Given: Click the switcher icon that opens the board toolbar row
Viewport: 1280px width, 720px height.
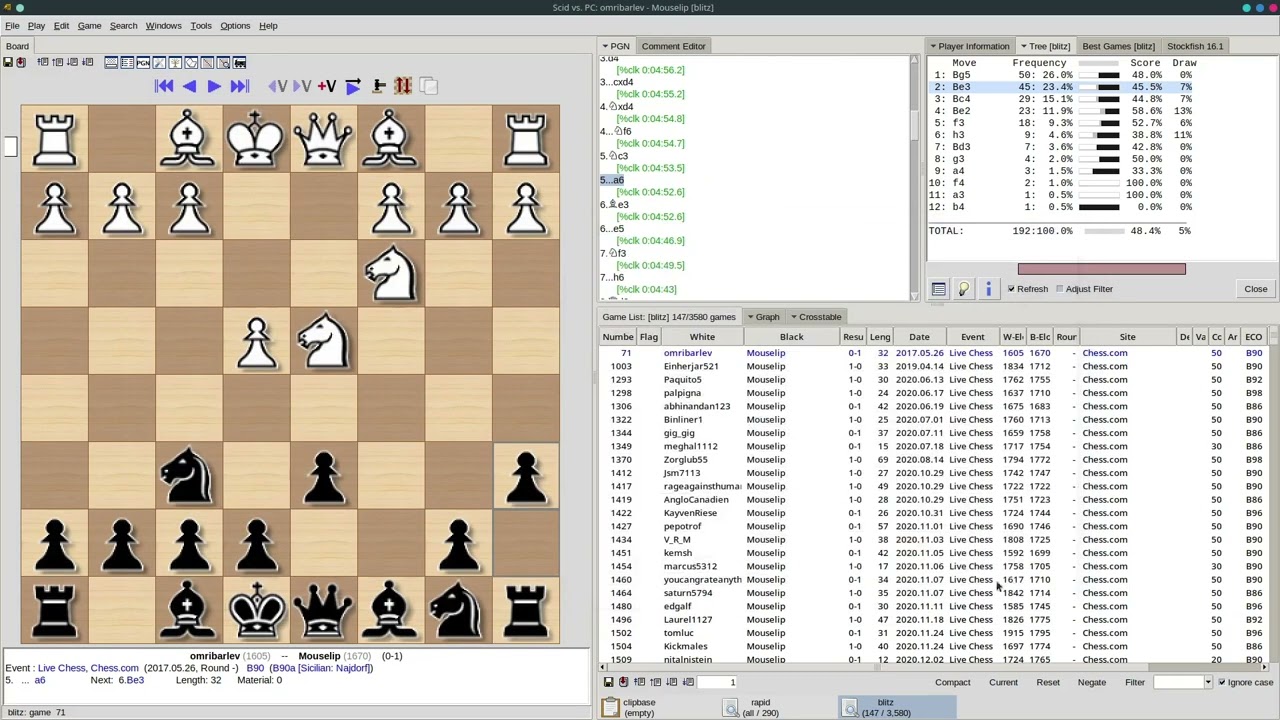Looking at the screenshot, I should pyautogui.click(x=111, y=63).
